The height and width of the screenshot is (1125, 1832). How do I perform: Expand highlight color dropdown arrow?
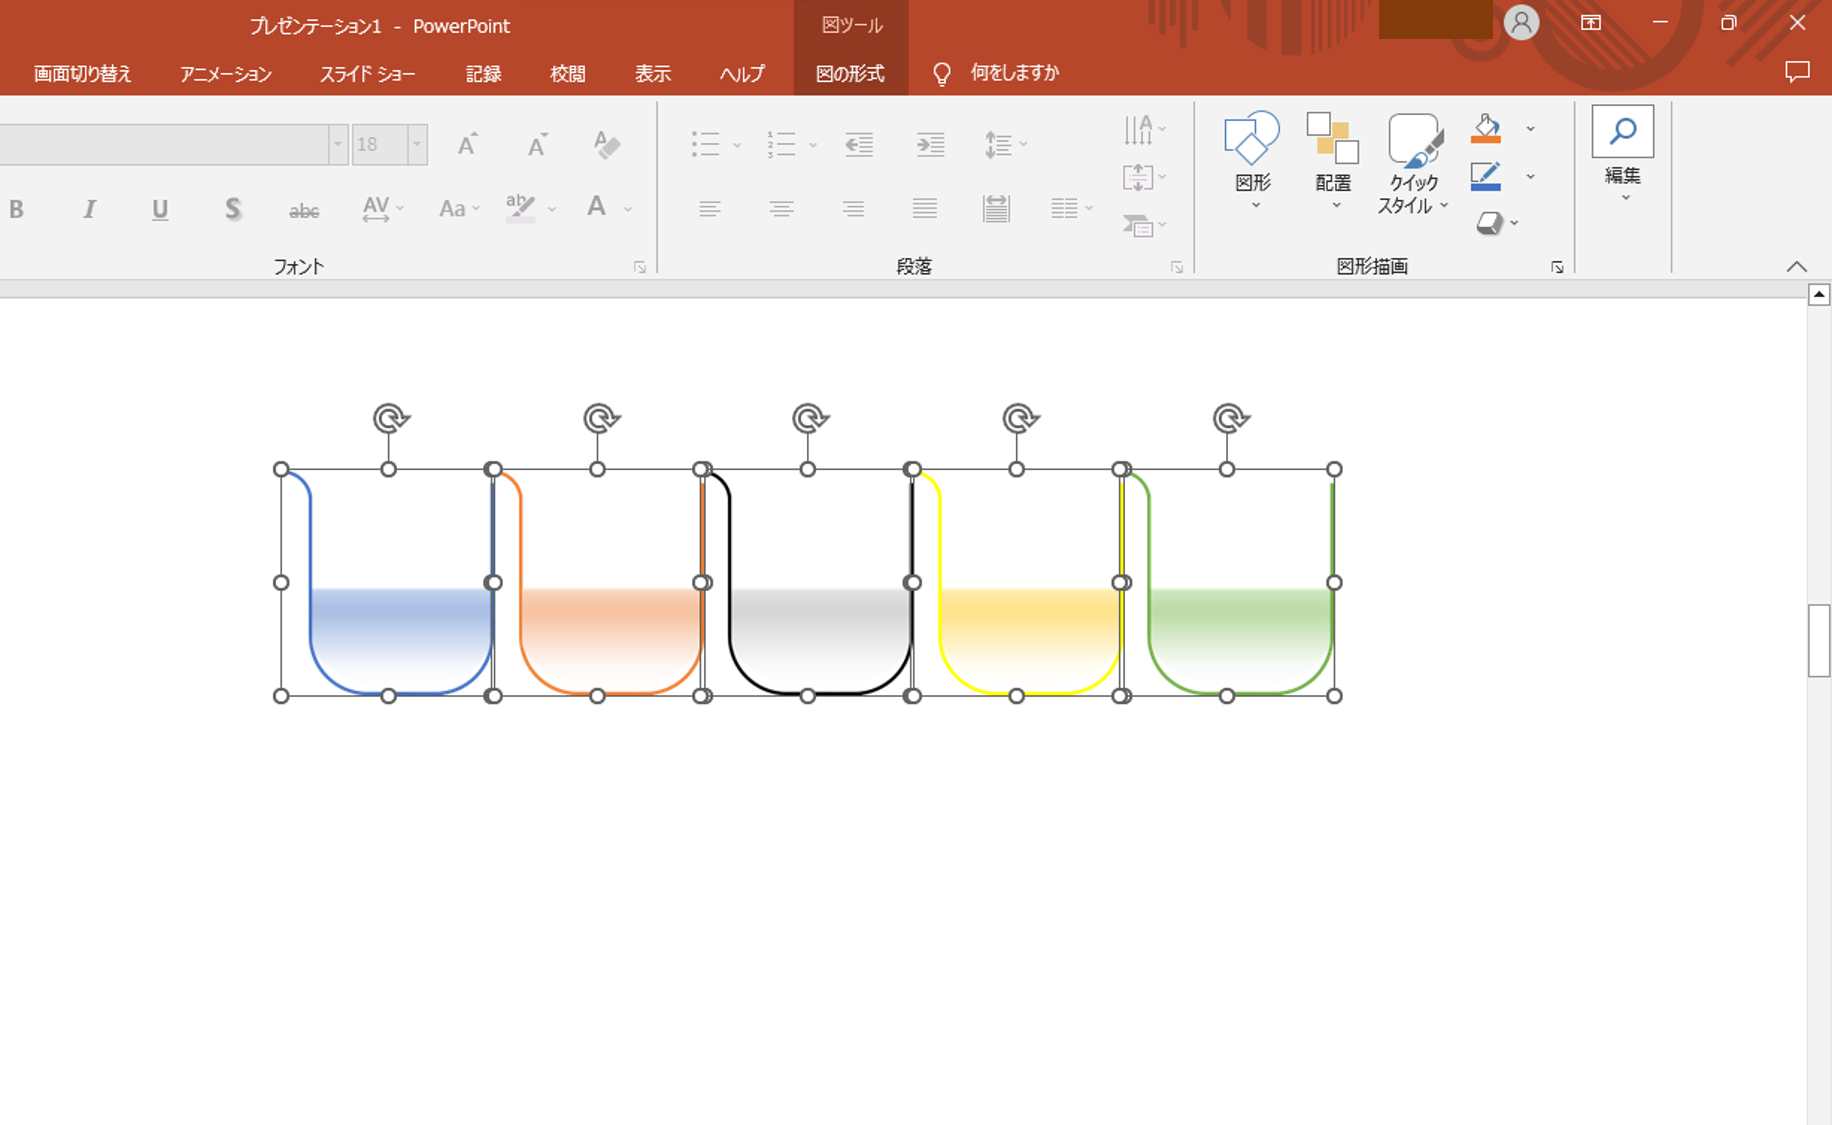552,209
